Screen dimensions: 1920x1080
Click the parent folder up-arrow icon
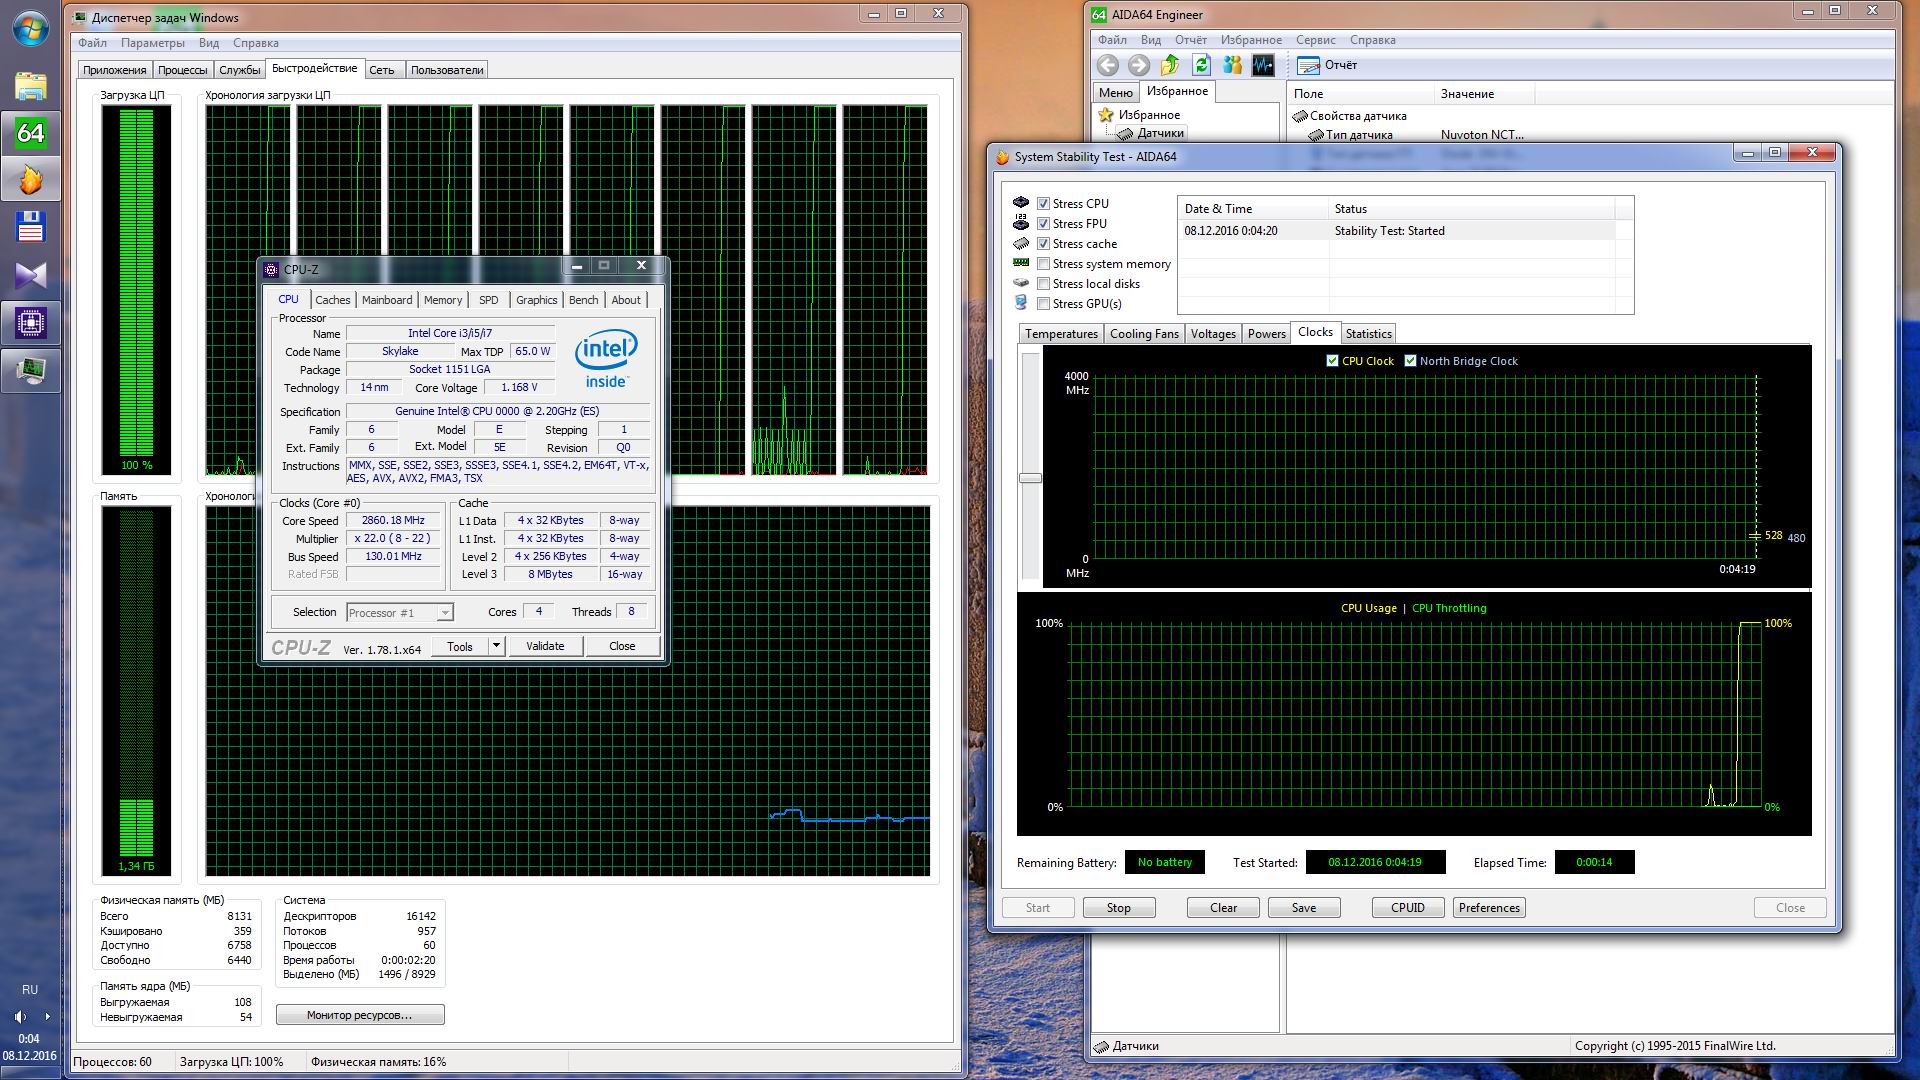tap(1170, 65)
